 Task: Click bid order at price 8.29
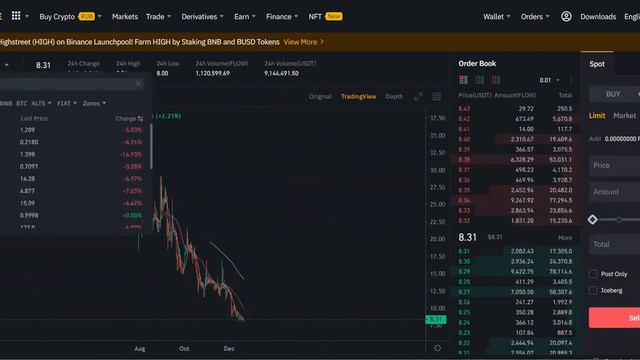point(515,271)
